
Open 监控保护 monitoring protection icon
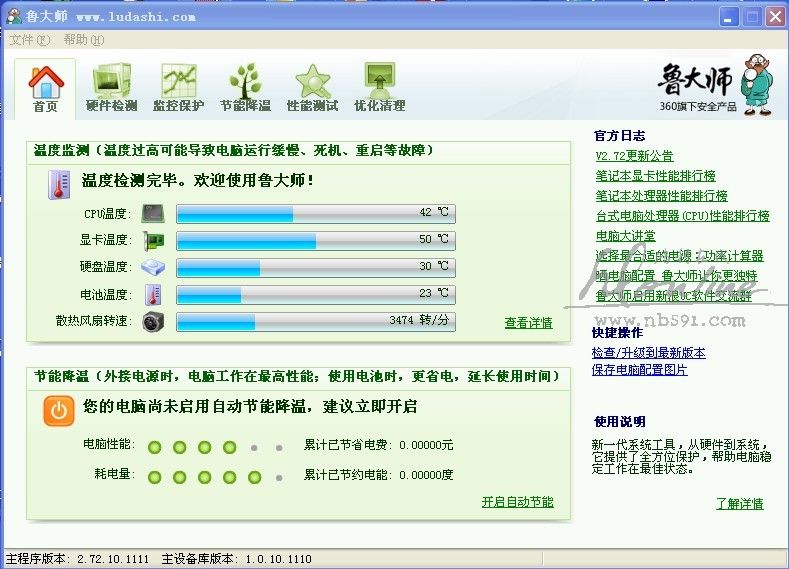click(178, 81)
